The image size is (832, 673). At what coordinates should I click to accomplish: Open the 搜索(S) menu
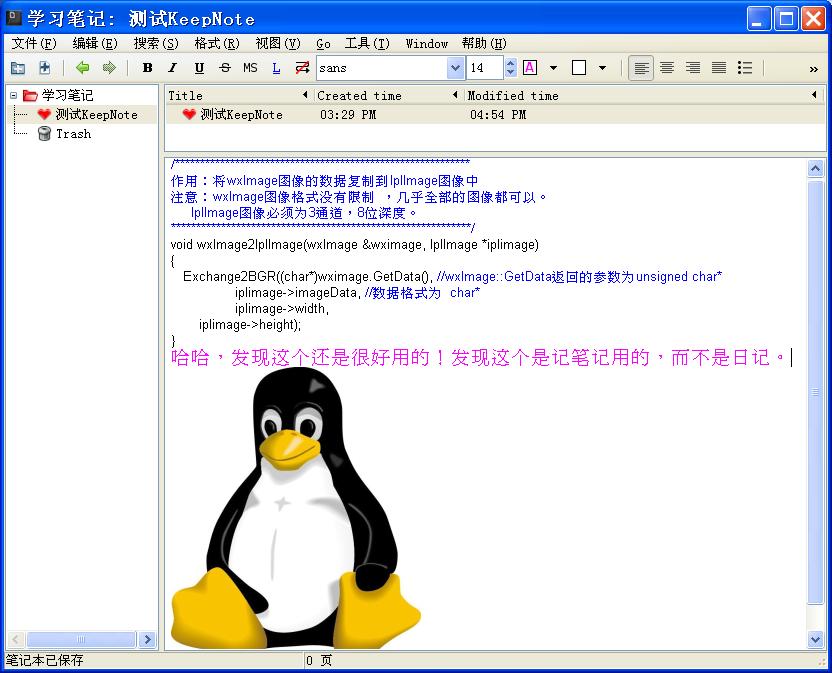tap(156, 44)
